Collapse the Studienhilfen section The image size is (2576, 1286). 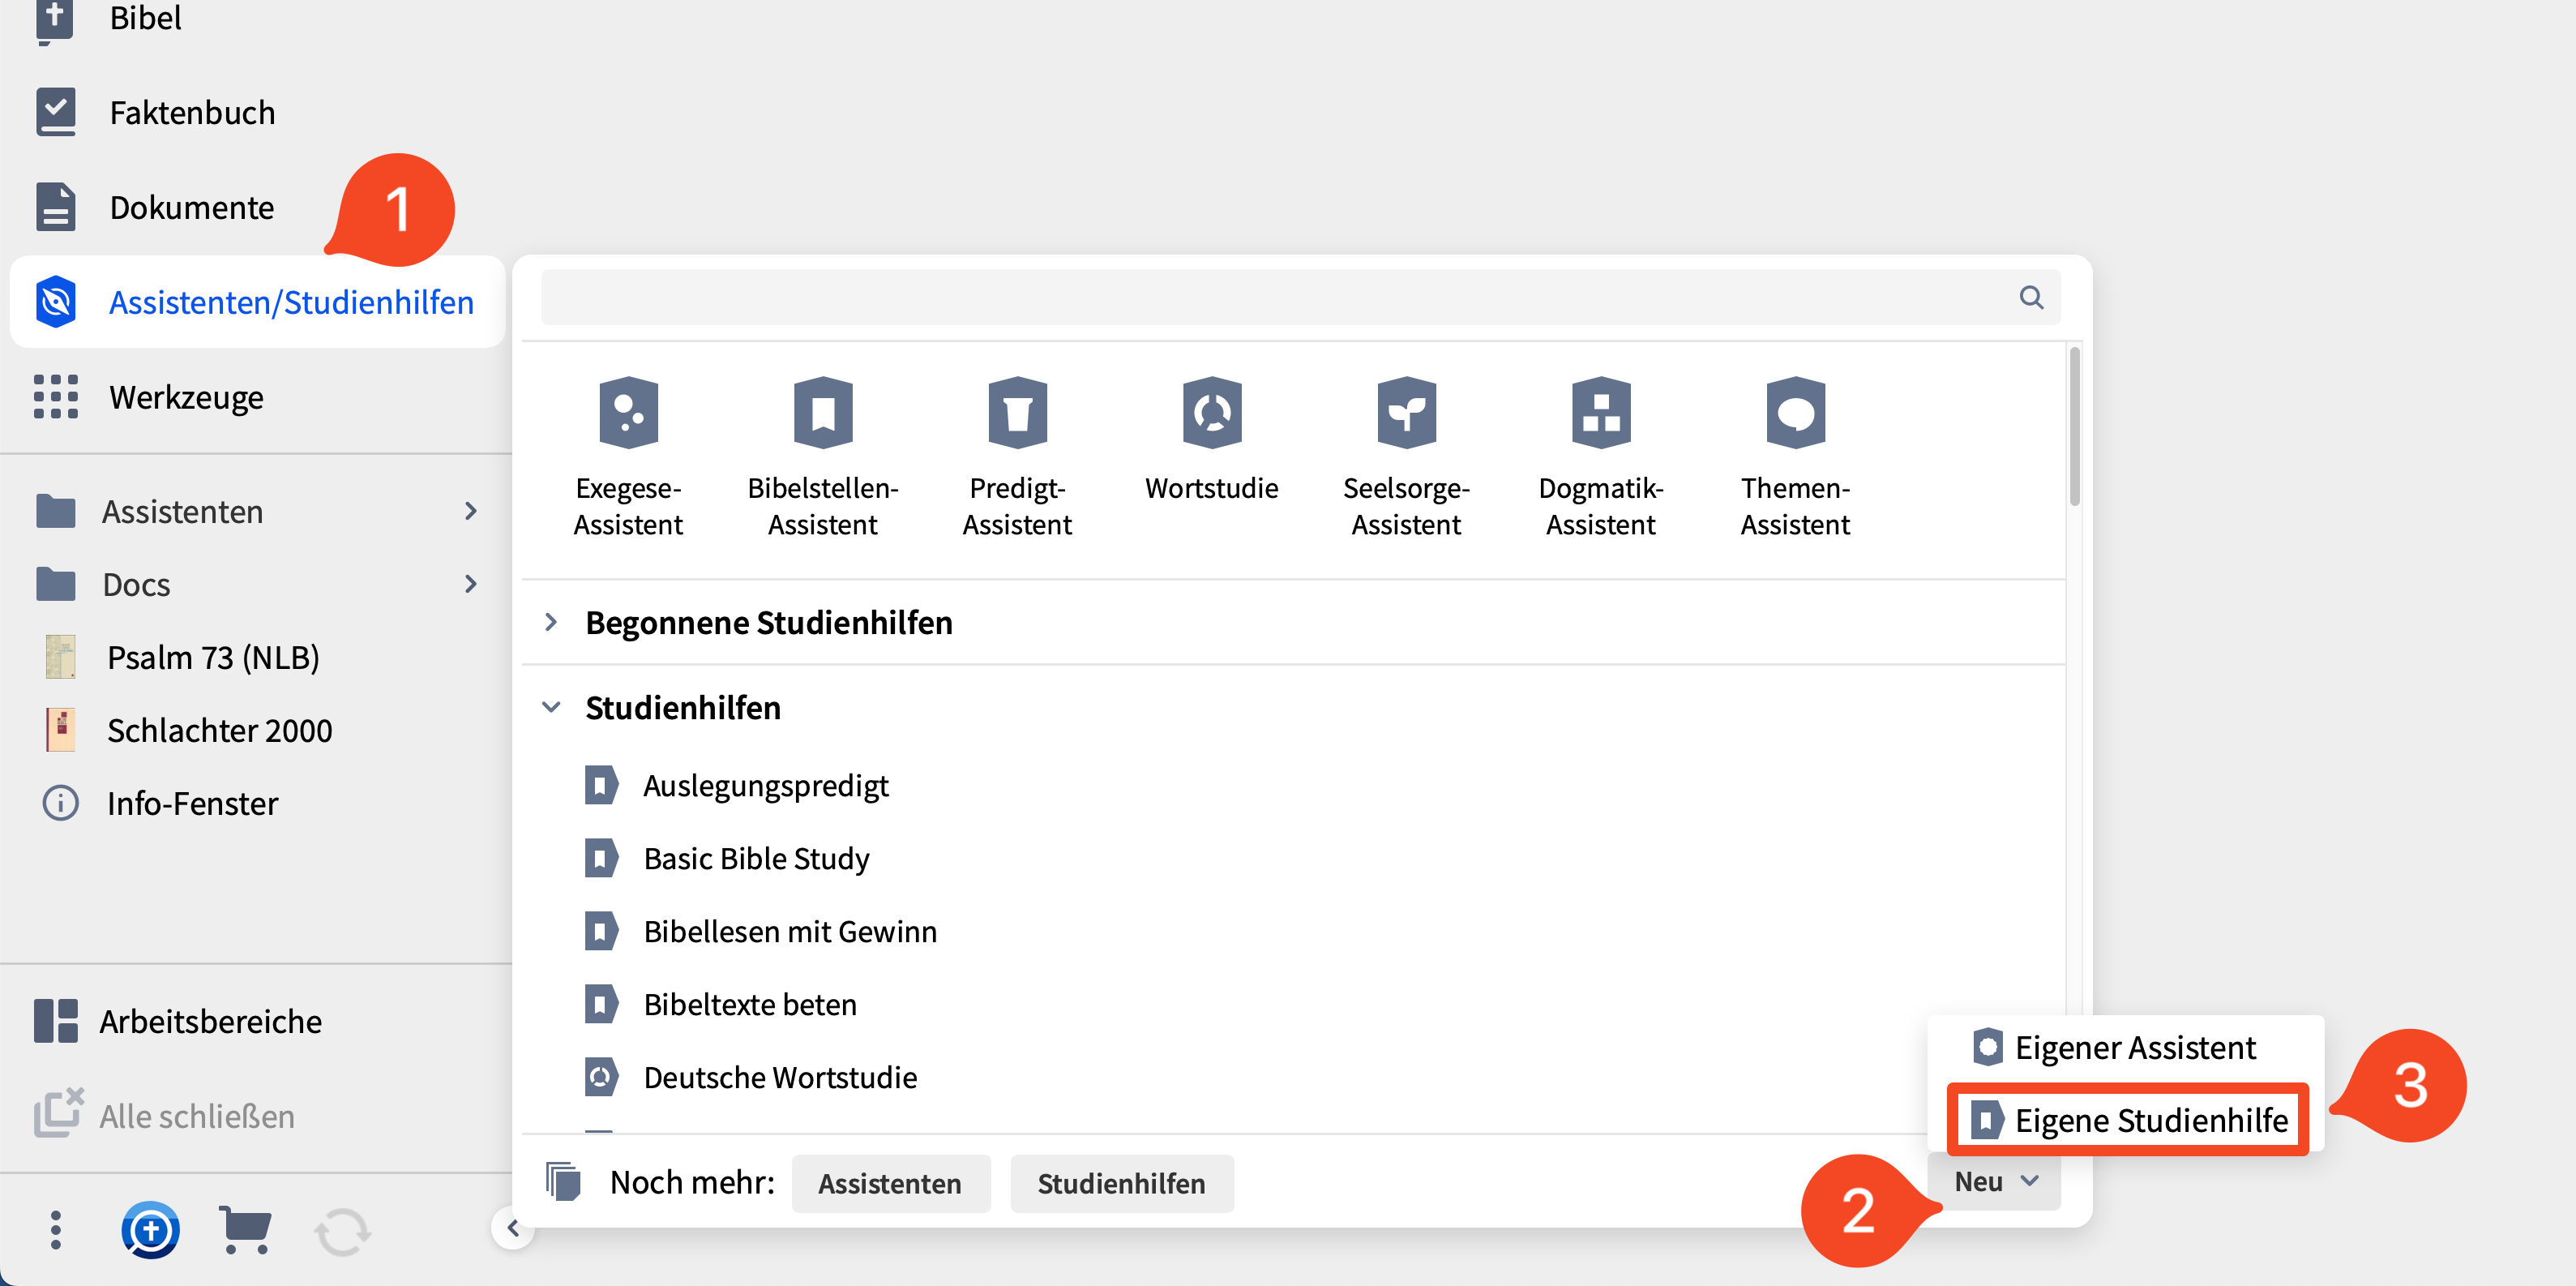(x=551, y=707)
